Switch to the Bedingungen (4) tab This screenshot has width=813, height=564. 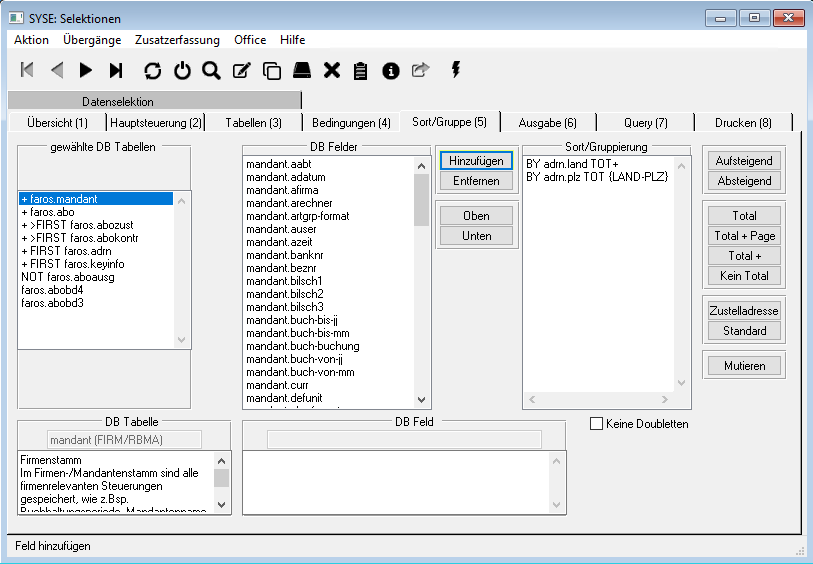pyautogui.click(x=351, y=123)
